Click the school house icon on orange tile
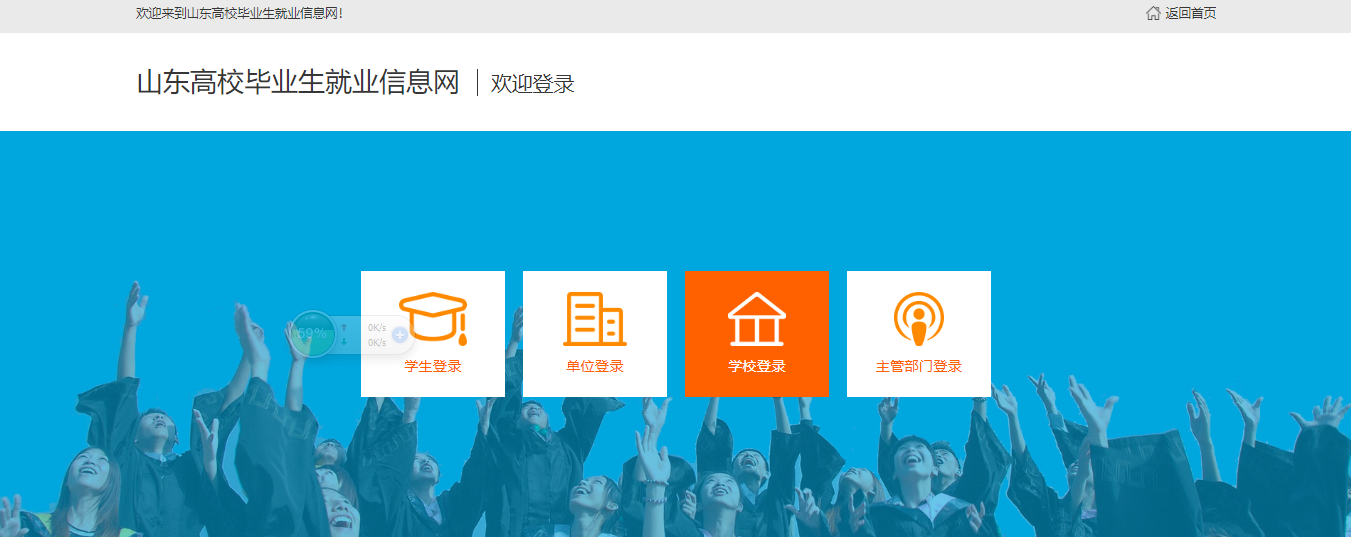1351x537 pixels. 757,318
